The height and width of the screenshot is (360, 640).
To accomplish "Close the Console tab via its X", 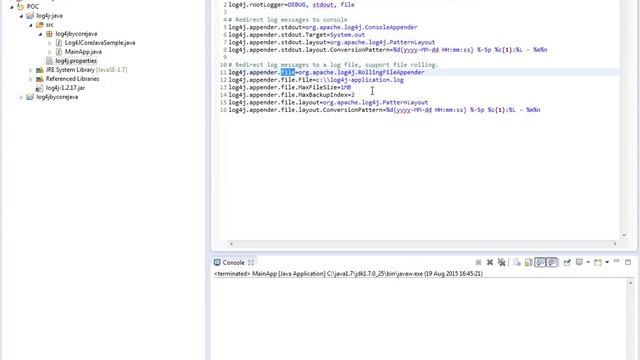I will pyautogui.click(x=251, y=262).
